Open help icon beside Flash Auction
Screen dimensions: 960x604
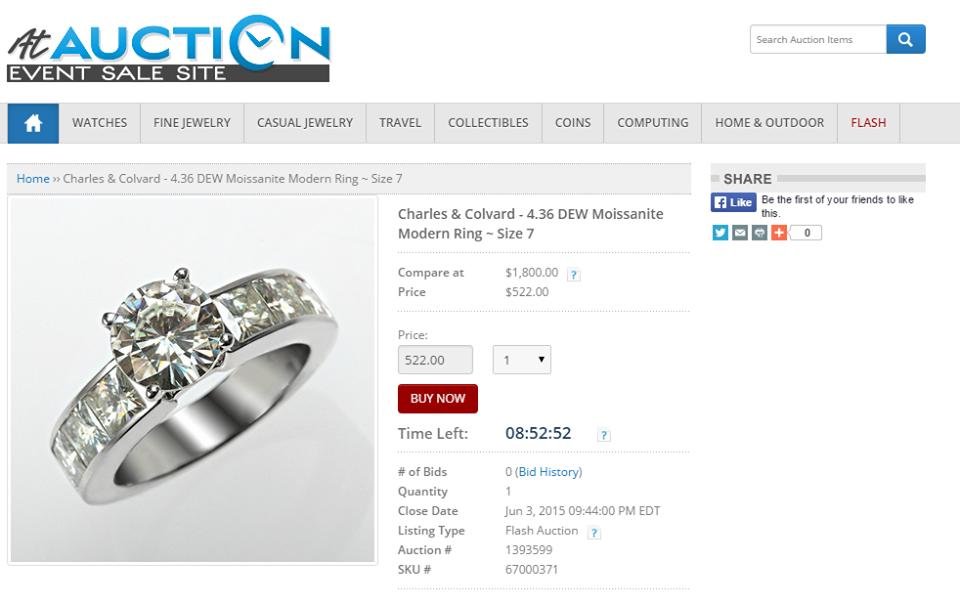click(594, 533)
